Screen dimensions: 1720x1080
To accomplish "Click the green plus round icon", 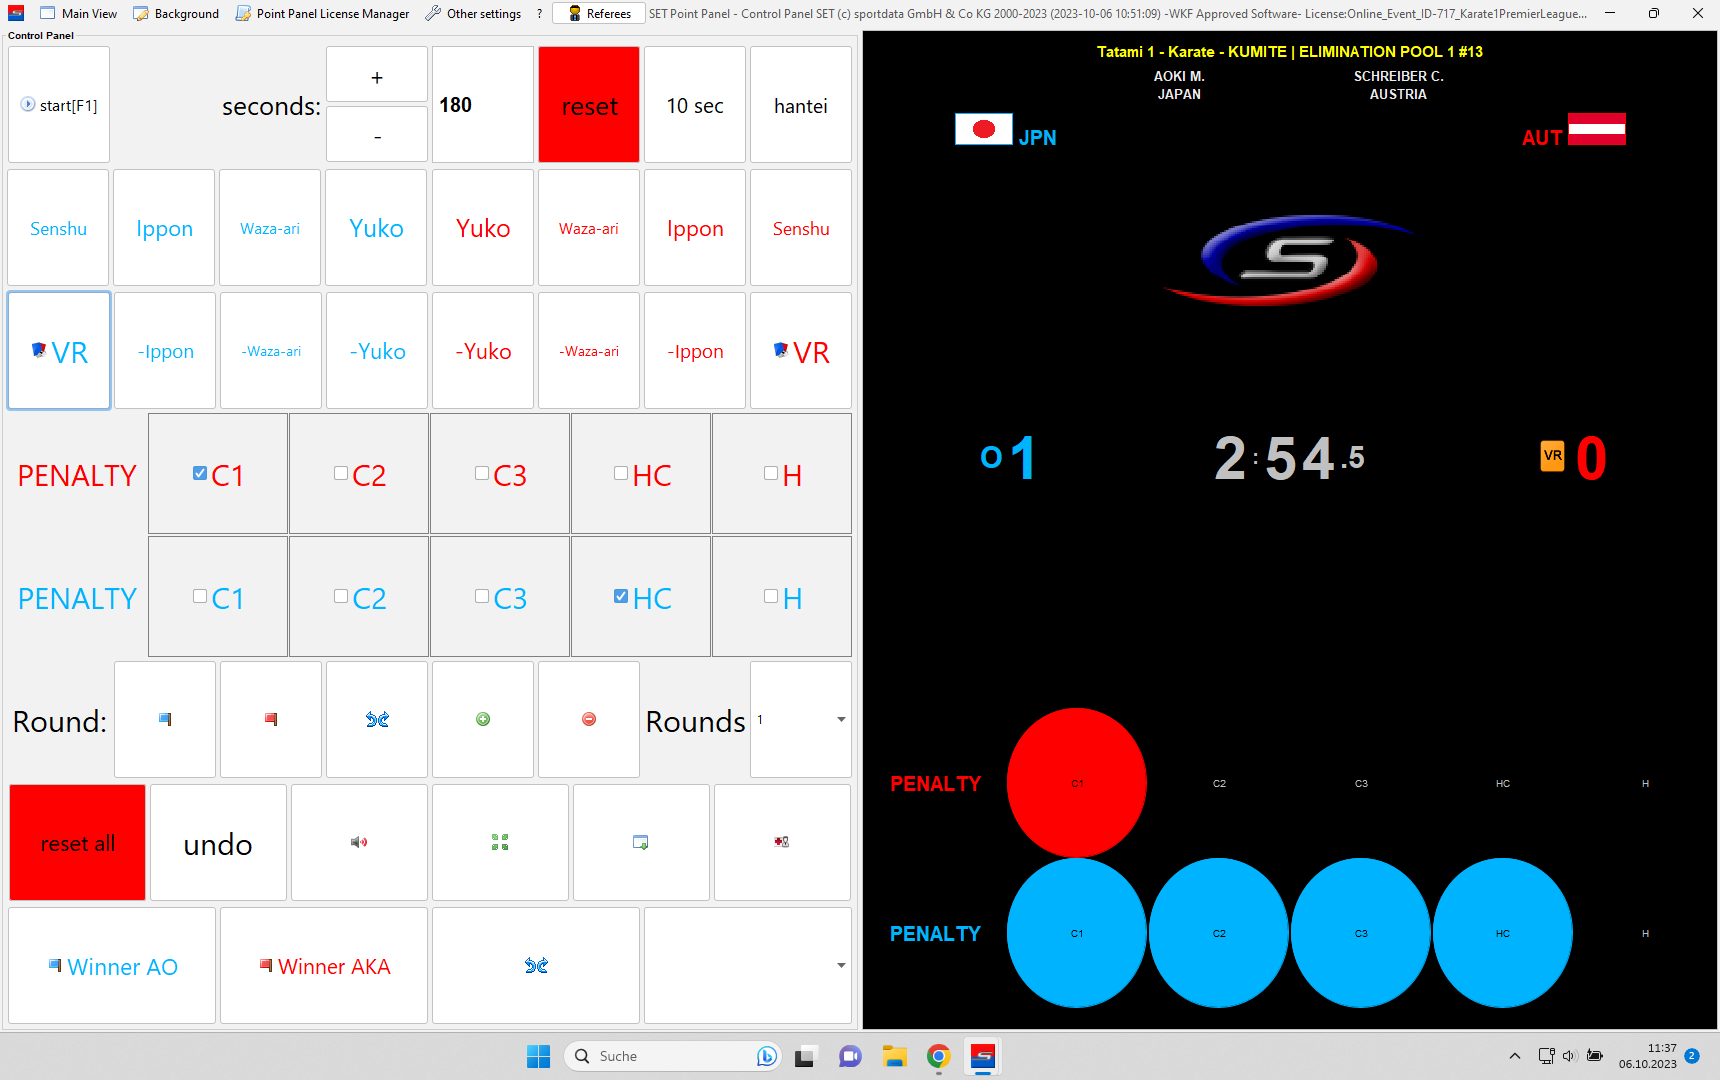I will click(x=483, y=719).
